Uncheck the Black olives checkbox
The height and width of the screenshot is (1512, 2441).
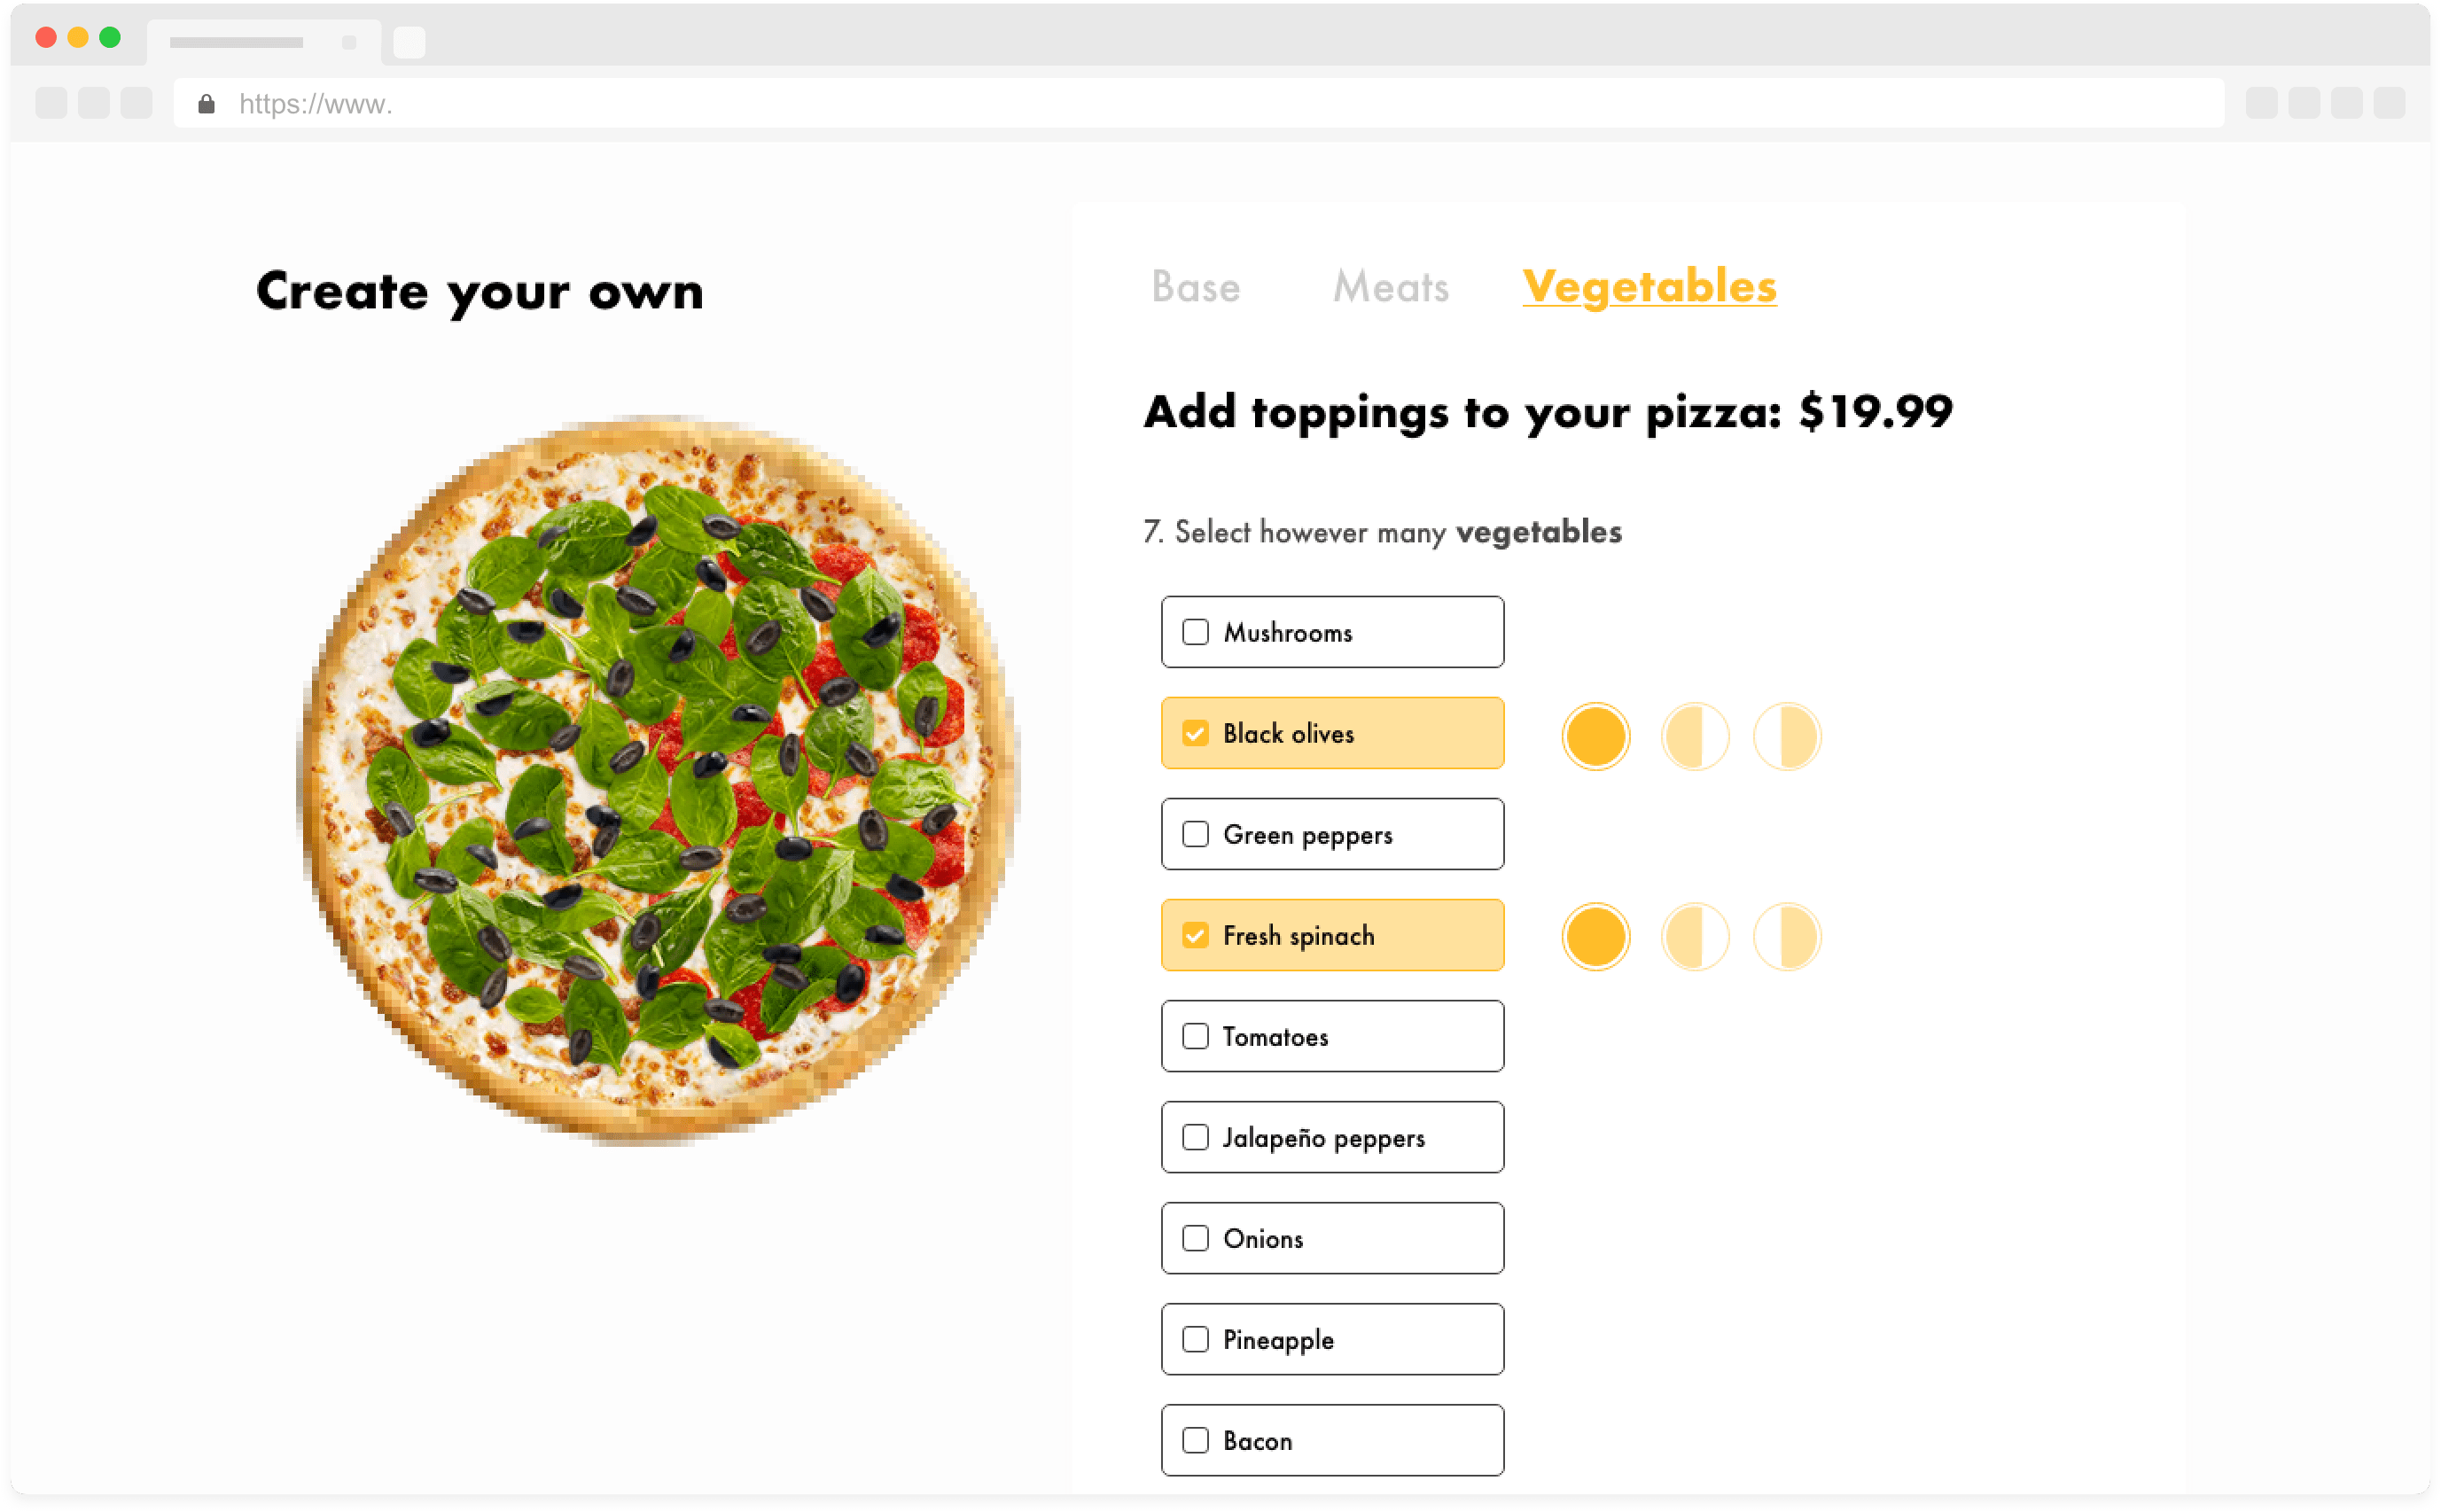click(1194, 732)
